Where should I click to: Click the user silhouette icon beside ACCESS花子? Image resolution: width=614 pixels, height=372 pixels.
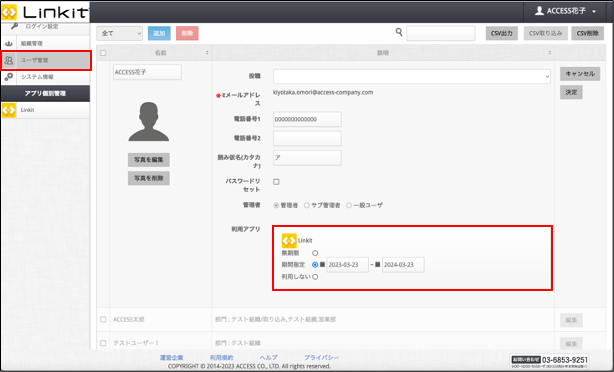(x=539, y=11)
